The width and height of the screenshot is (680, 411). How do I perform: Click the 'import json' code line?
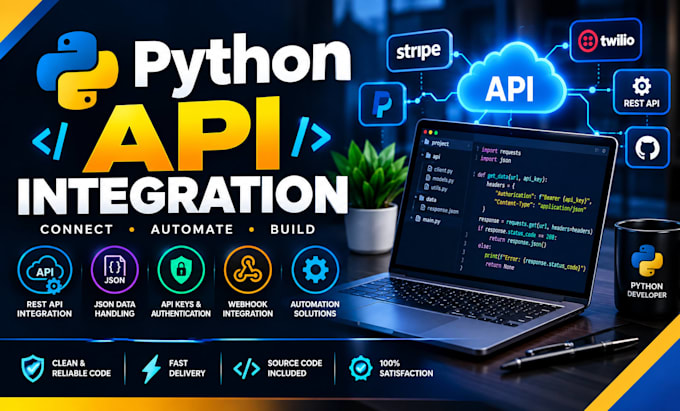pyautogui.click(x=495, y=160)
